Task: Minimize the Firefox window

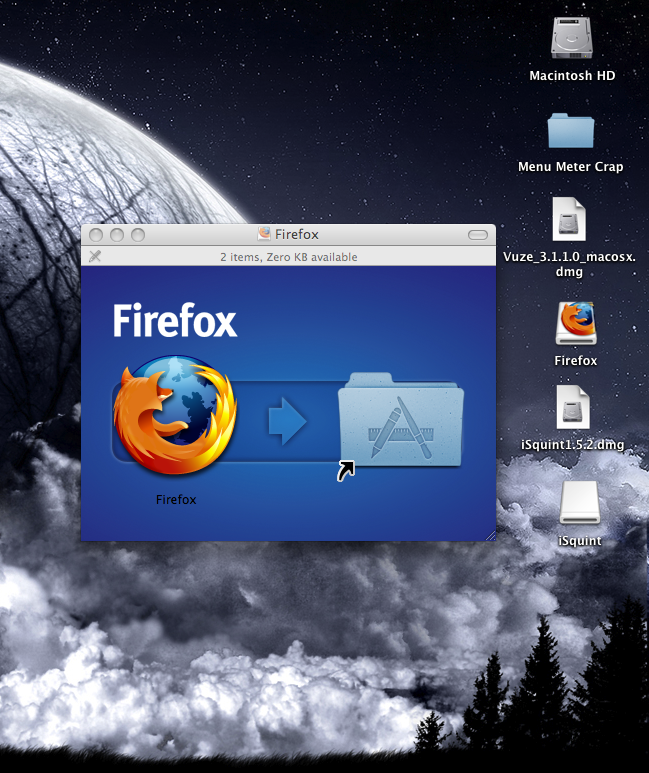Action: (x=117, y=235)
